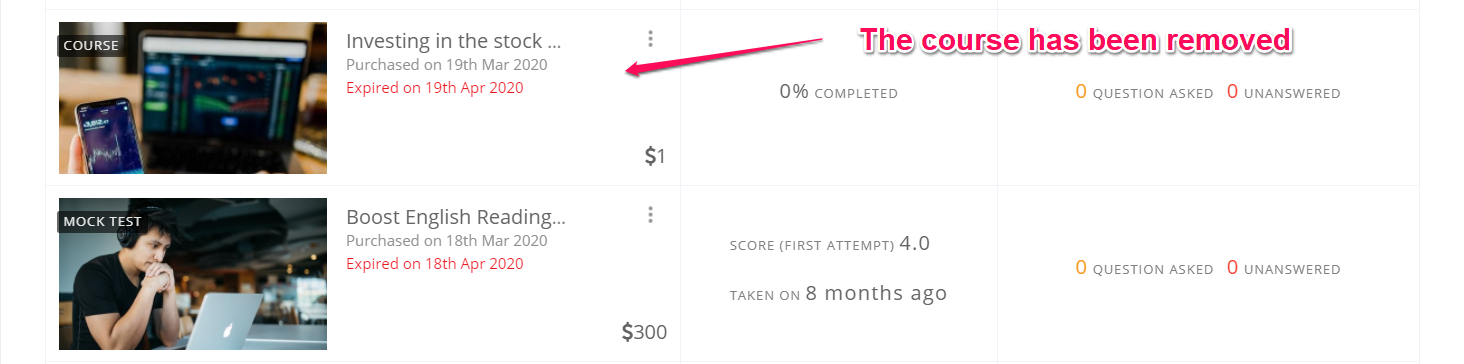This screenshot has width=1464, height=364.
Task: Open UNANSWERED count for Boost English Reading
Action: tap(1283, 269)
